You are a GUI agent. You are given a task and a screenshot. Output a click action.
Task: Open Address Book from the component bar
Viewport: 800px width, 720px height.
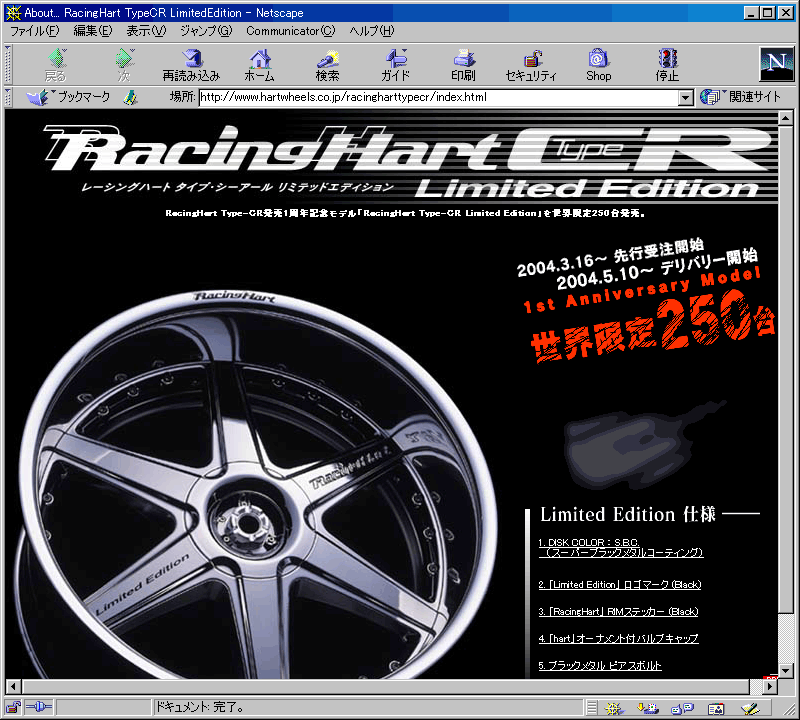pyautogui.click(x=716, y=708)
